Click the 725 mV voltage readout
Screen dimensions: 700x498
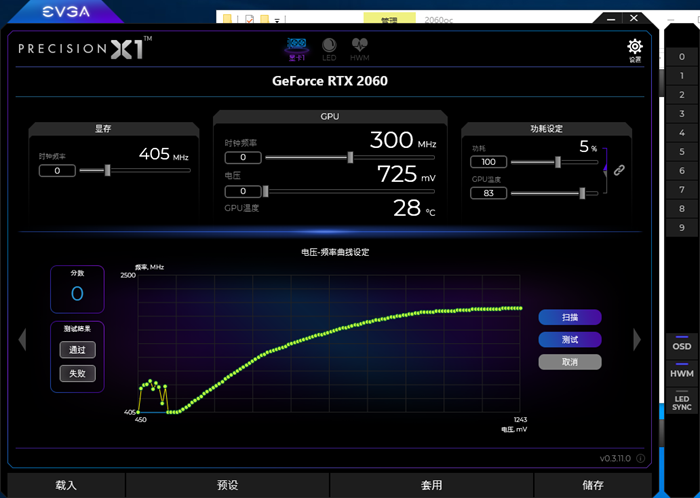click(x=406, y=174)
